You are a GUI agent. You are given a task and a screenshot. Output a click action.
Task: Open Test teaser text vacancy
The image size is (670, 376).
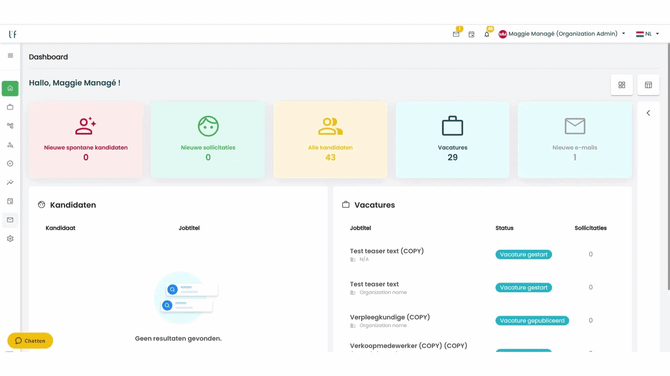374,284
